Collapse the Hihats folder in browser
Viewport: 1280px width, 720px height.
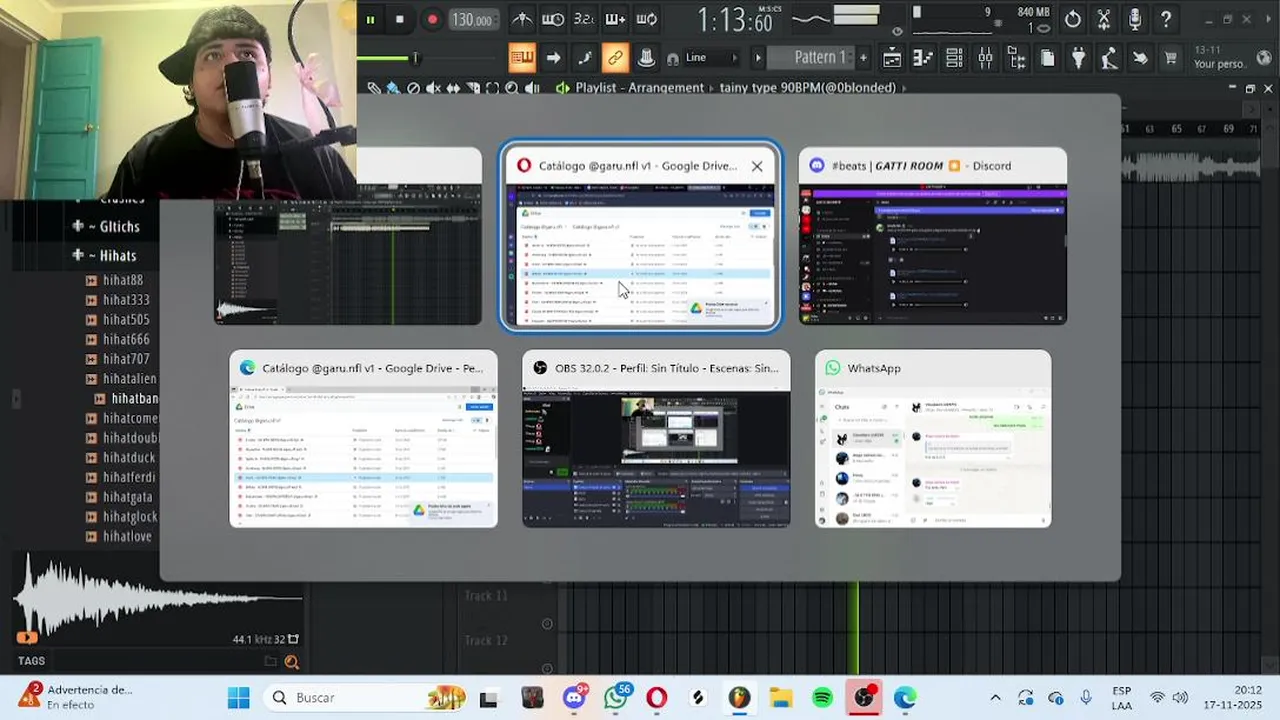point(106,255)
